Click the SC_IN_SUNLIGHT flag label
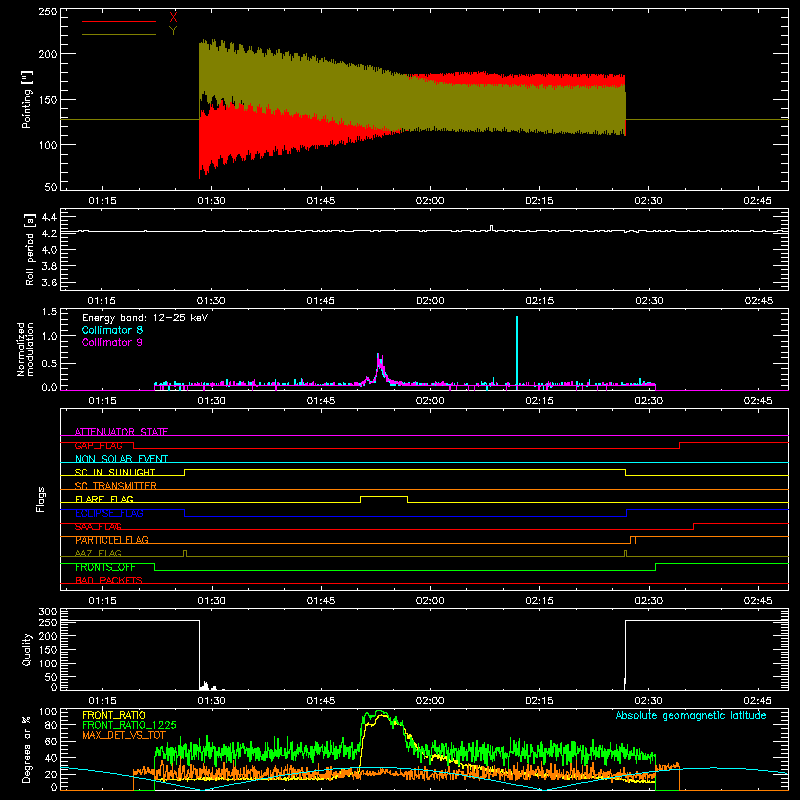Viewport: 800px width, 800px height. [x=115, y=472]
